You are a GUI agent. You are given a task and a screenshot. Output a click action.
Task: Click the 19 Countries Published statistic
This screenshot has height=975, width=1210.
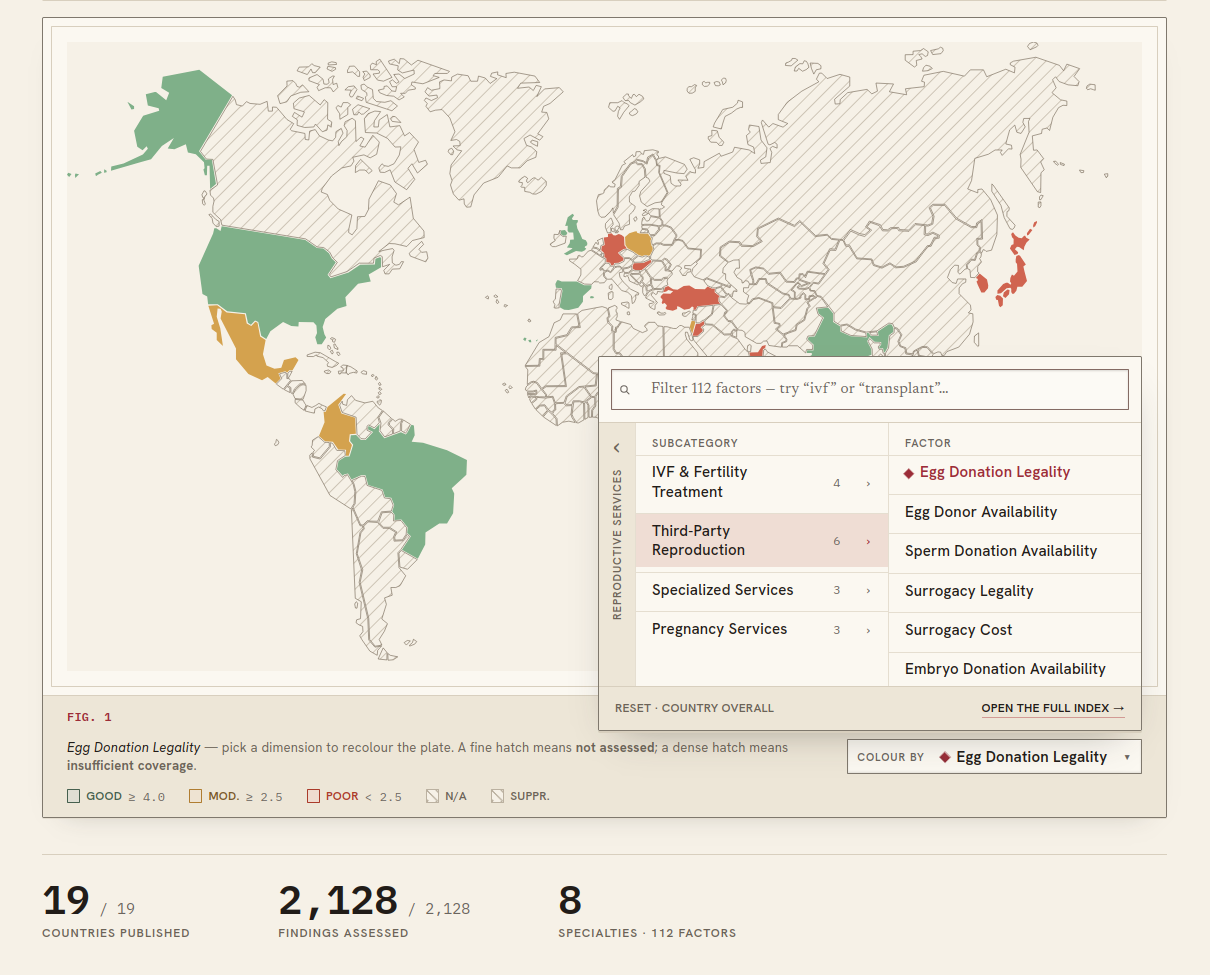[x=116, y=911]
